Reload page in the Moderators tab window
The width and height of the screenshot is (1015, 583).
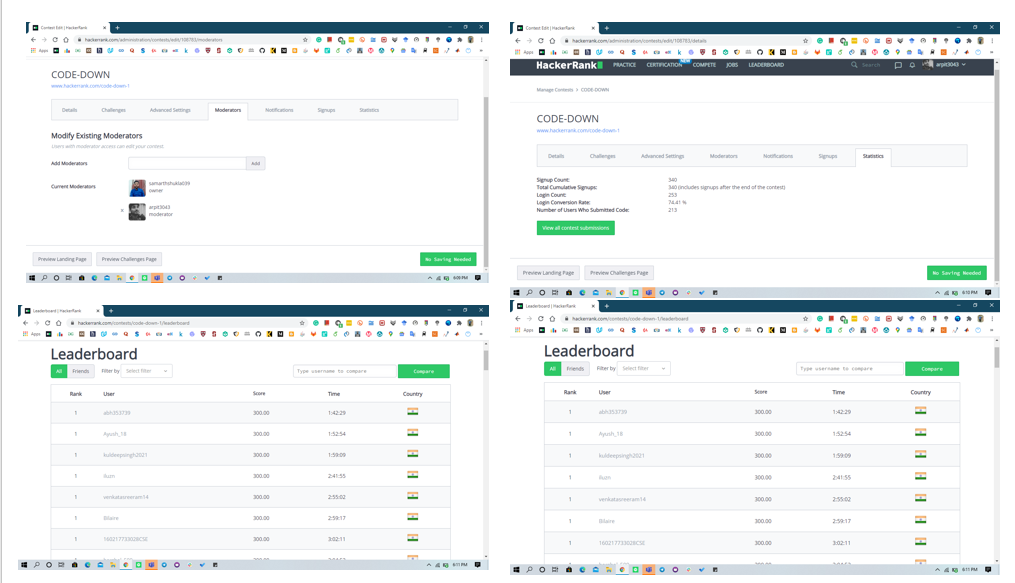(x=55, y=39)
